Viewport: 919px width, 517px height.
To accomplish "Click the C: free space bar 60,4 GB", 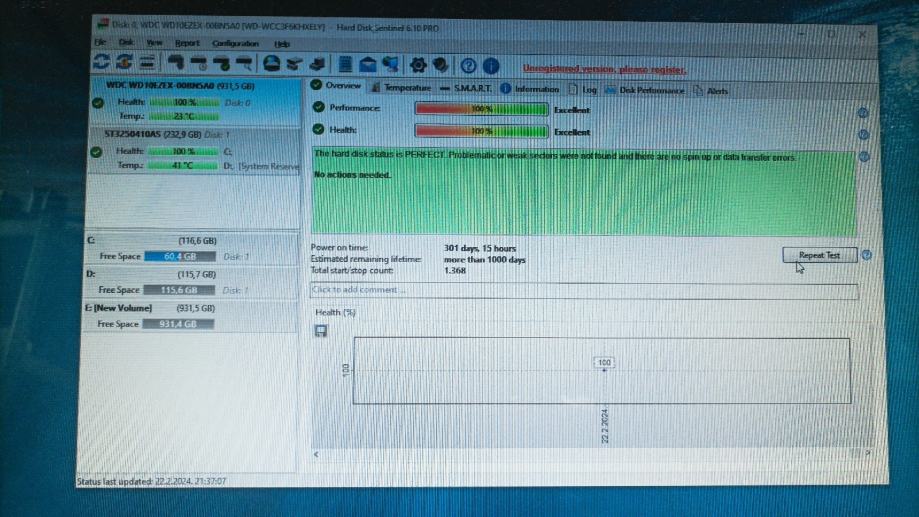I will tap(180, 256).
